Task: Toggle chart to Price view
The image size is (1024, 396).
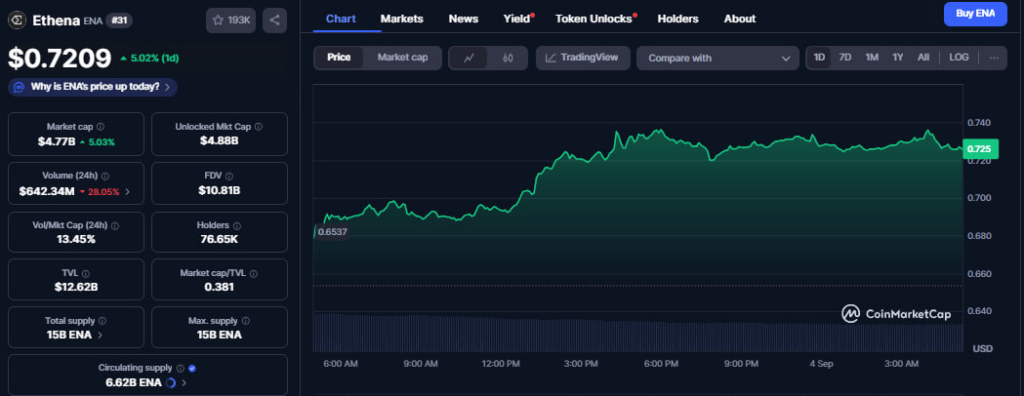Action: point(339,58)
